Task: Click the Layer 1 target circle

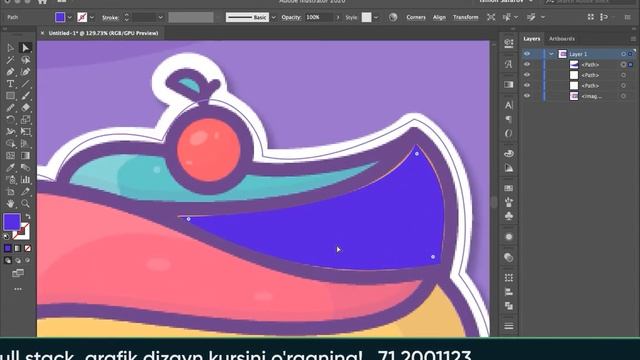Action: click(x=623, y=54)
